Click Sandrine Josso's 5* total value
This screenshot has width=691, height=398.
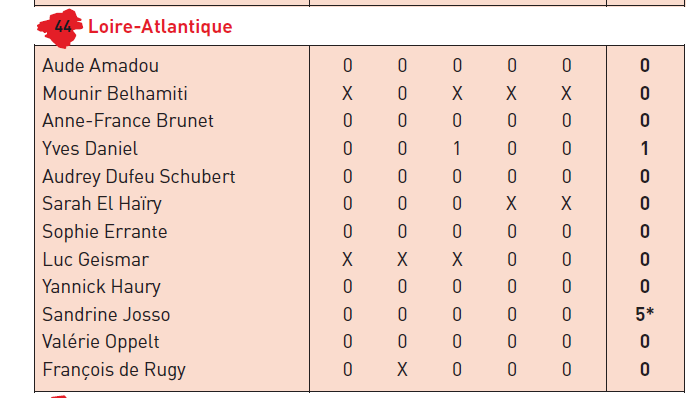tap(645, 314)
